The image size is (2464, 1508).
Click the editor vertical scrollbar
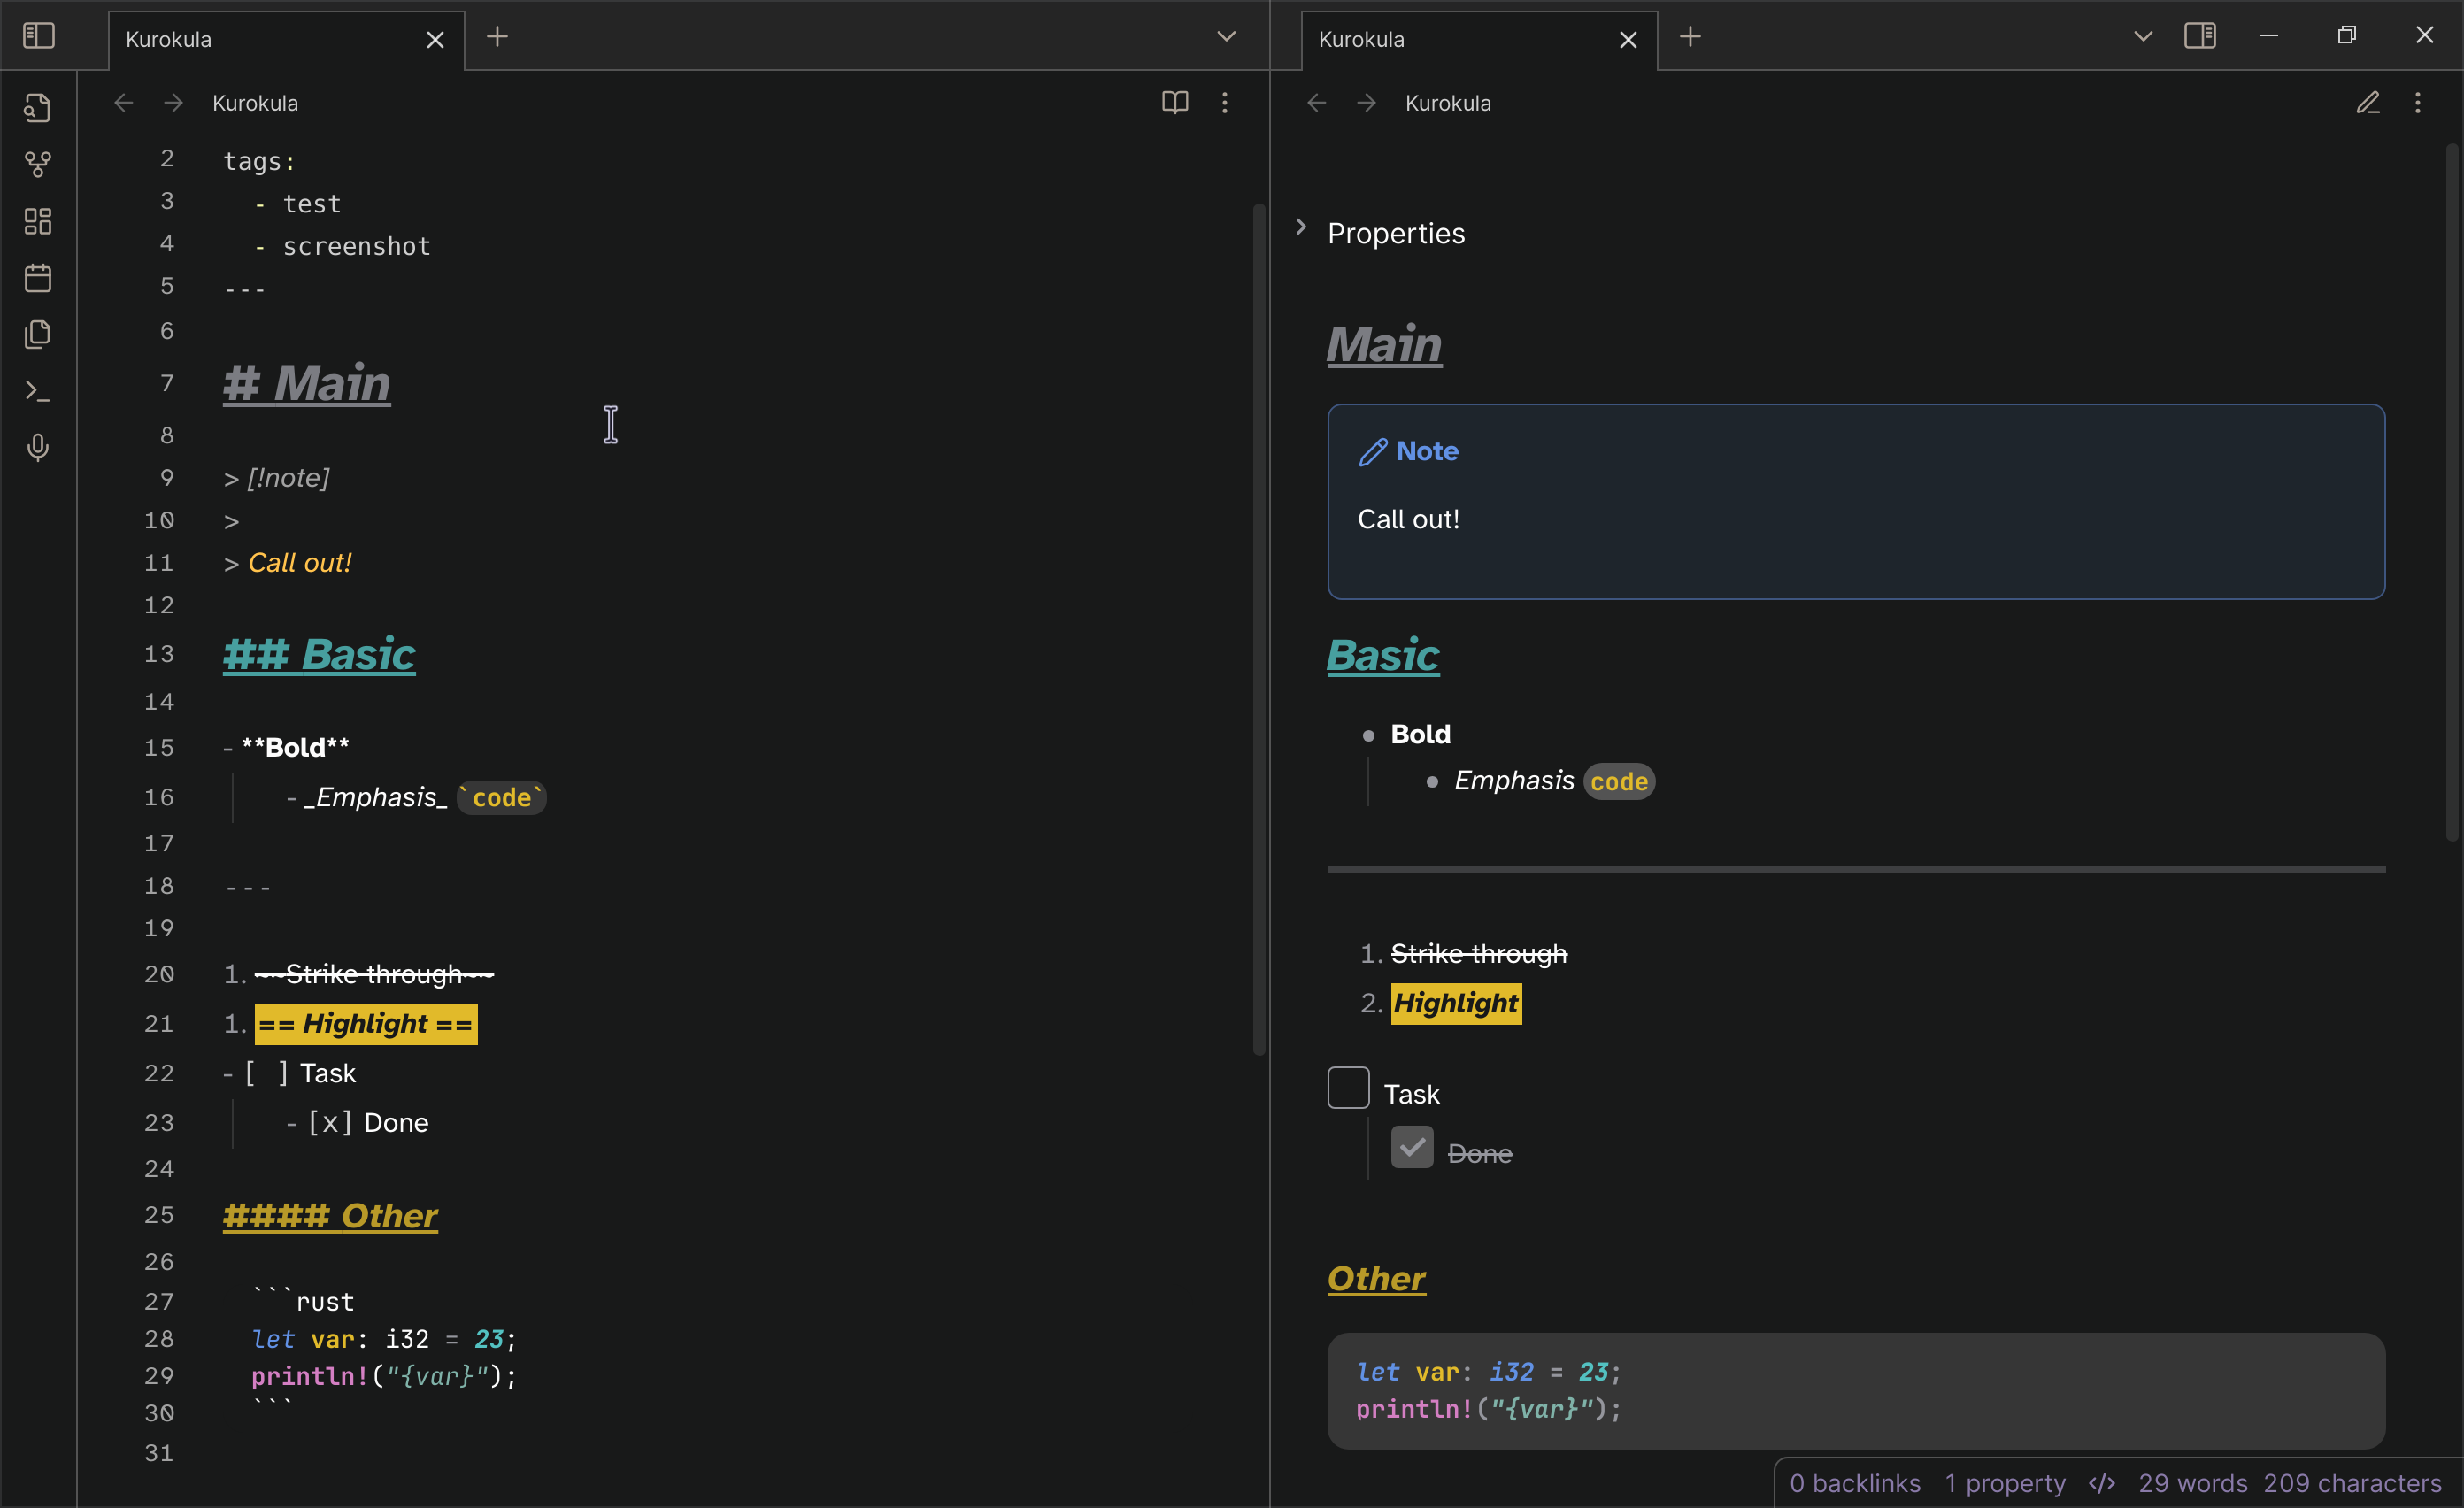point(1259,628)
